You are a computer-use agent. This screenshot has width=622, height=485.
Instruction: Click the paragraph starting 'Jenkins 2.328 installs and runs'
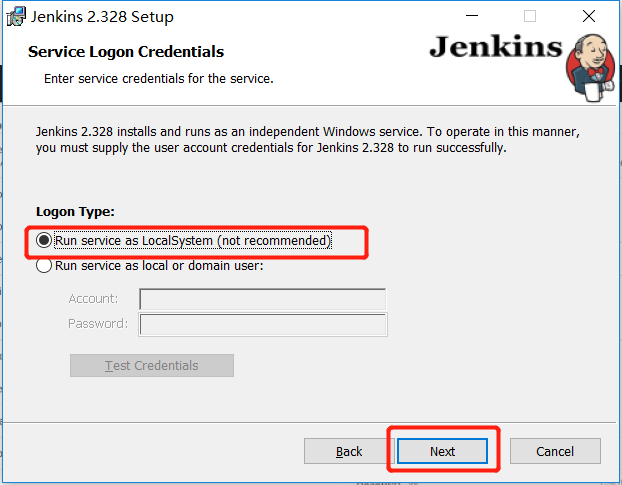tap(308, 140)
